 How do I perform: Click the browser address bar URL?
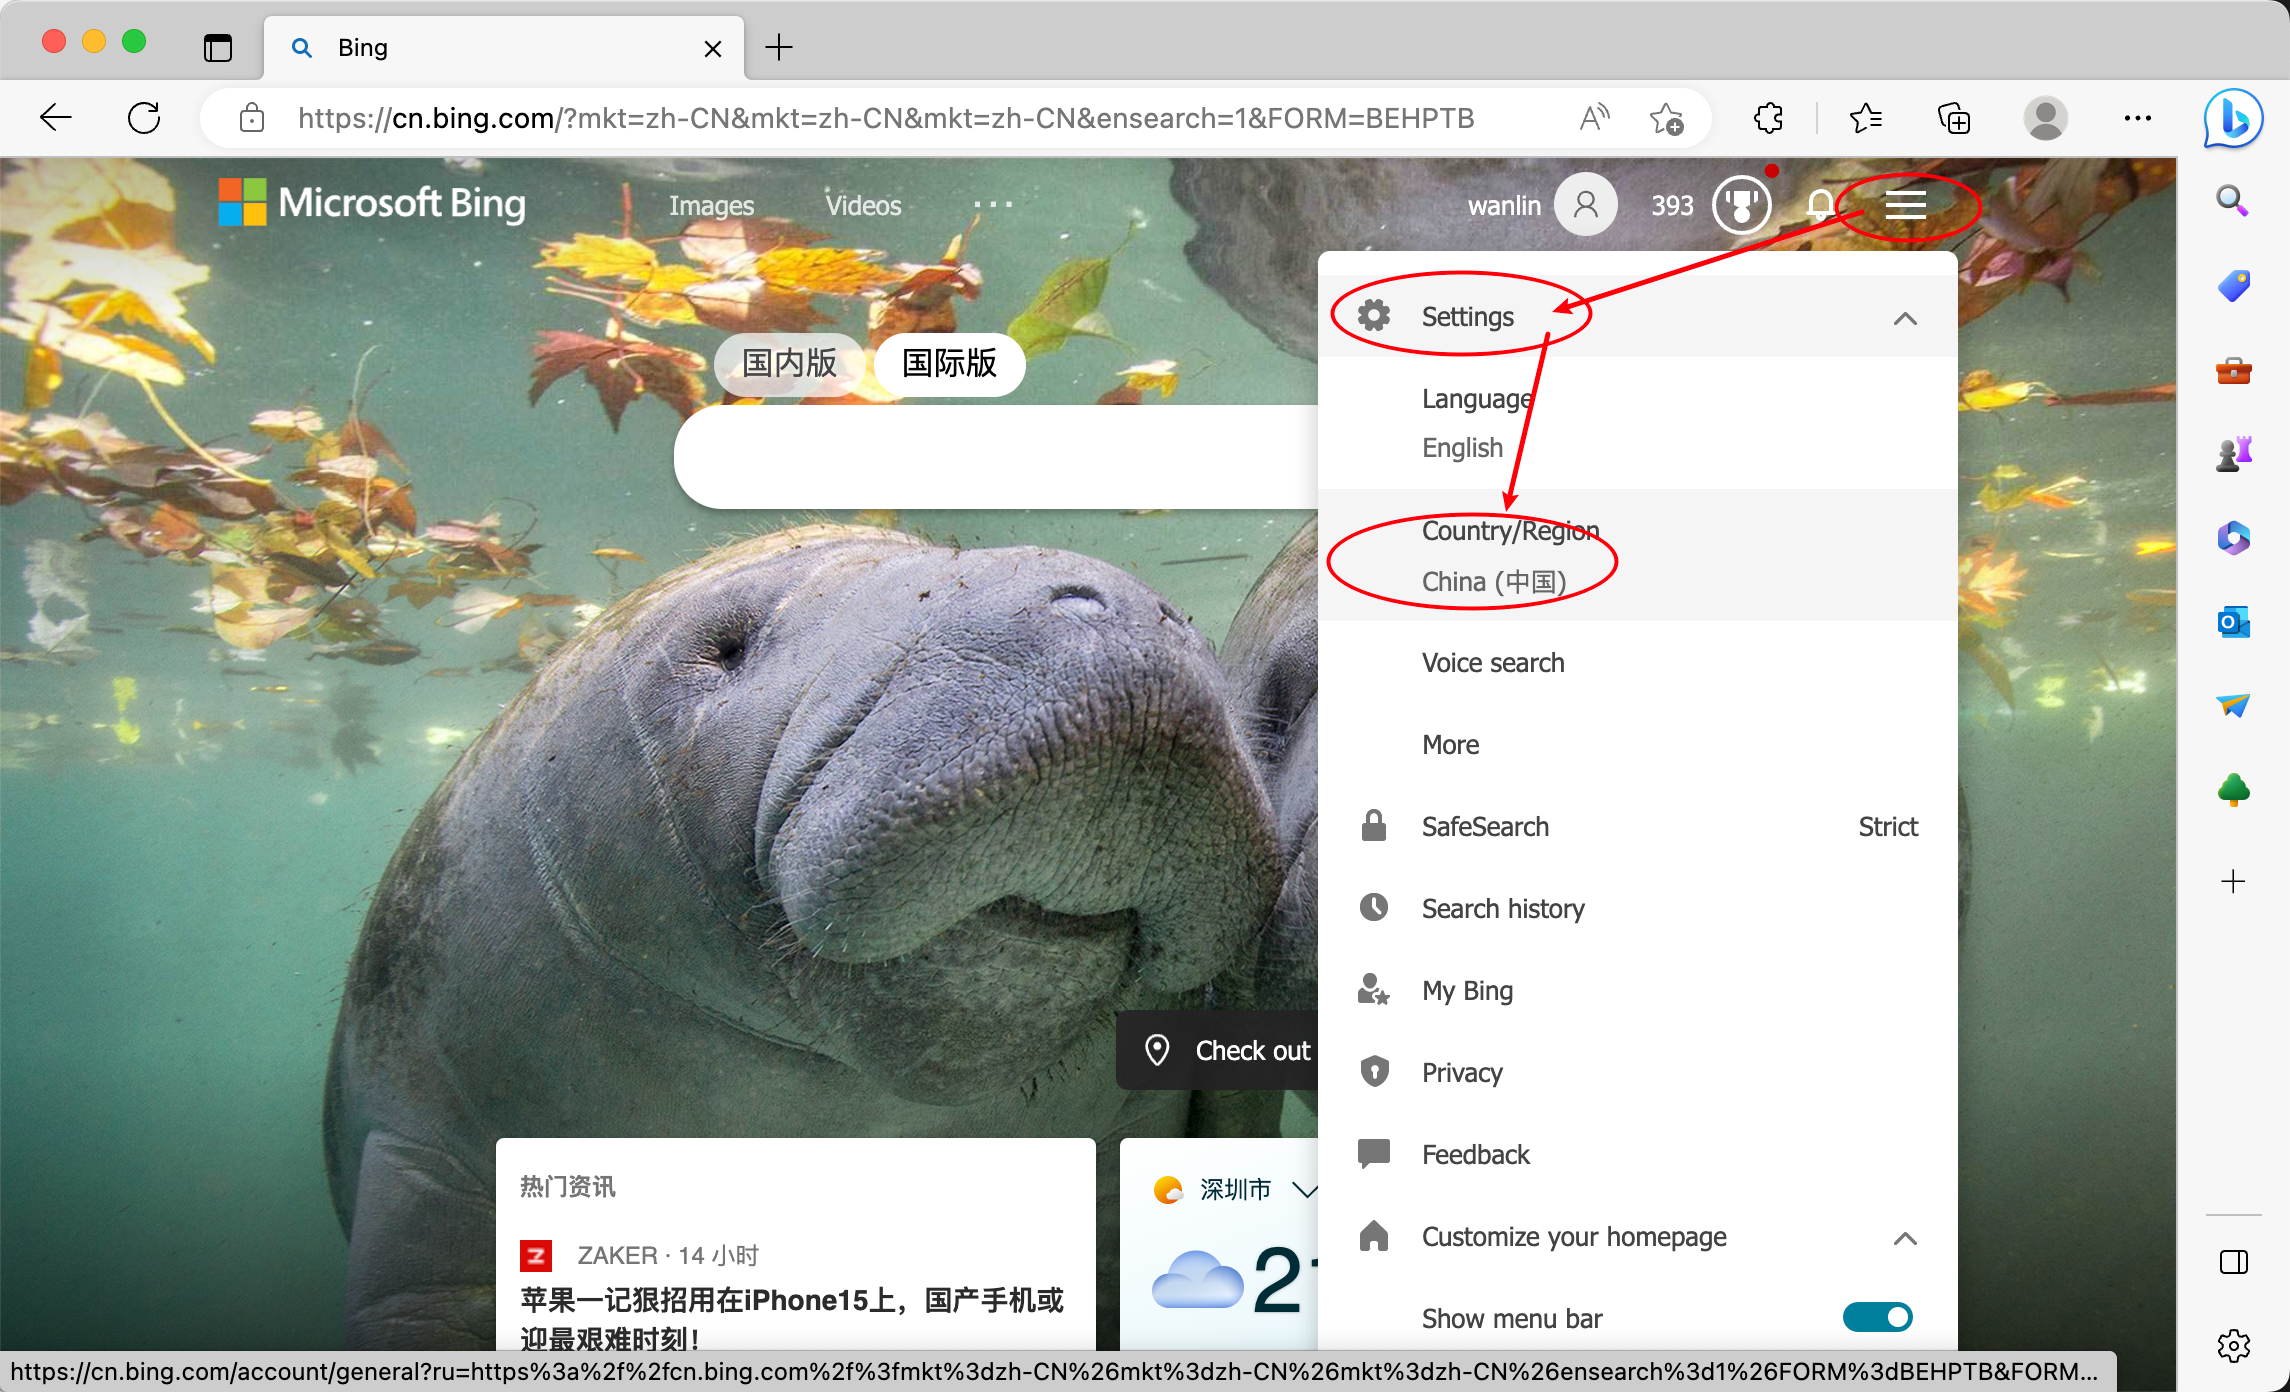tap(886, 118)
